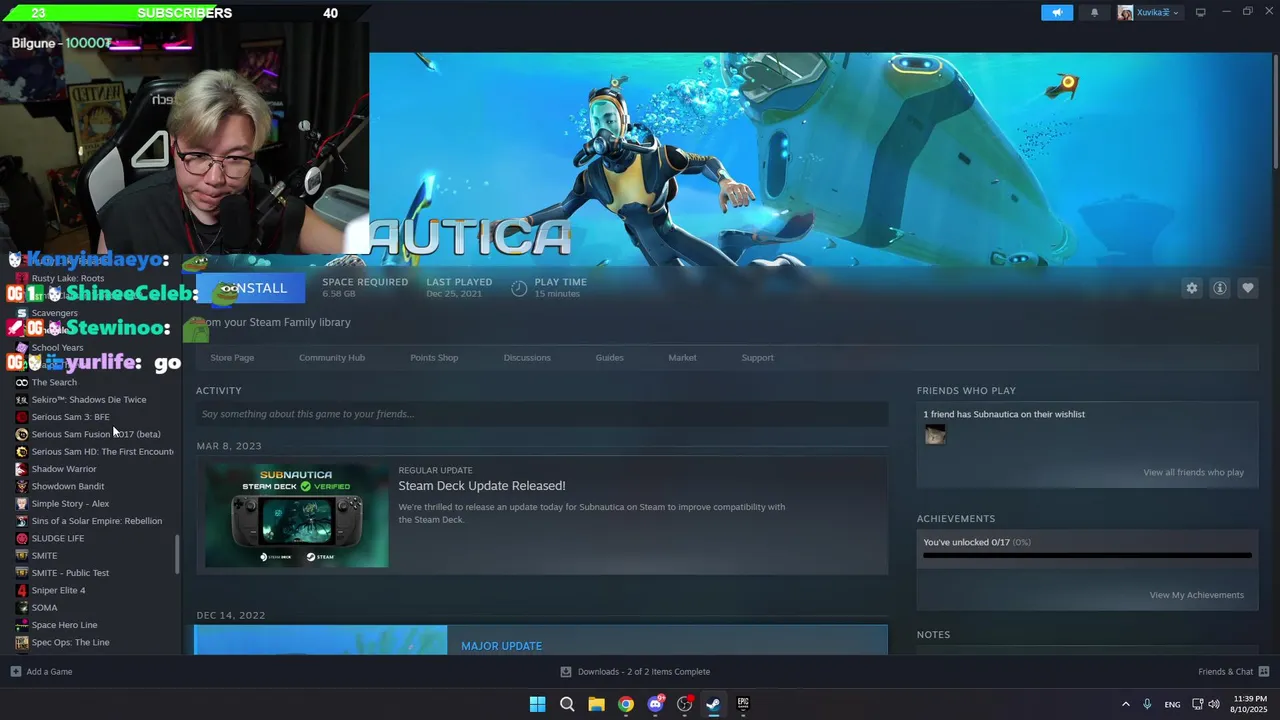This screenshot has height=720, width=1280.
Task: Select Spec Ops: The Line
Action: (x=70, y=642)
